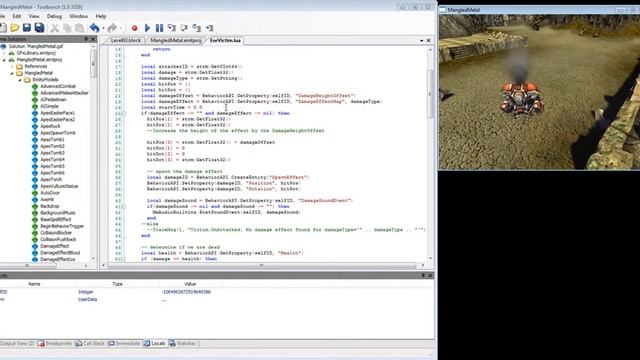Collapse the MangledMetal.emtproj project node
The width and height of the screenshot is (640, 360).
tap(4, 60)
